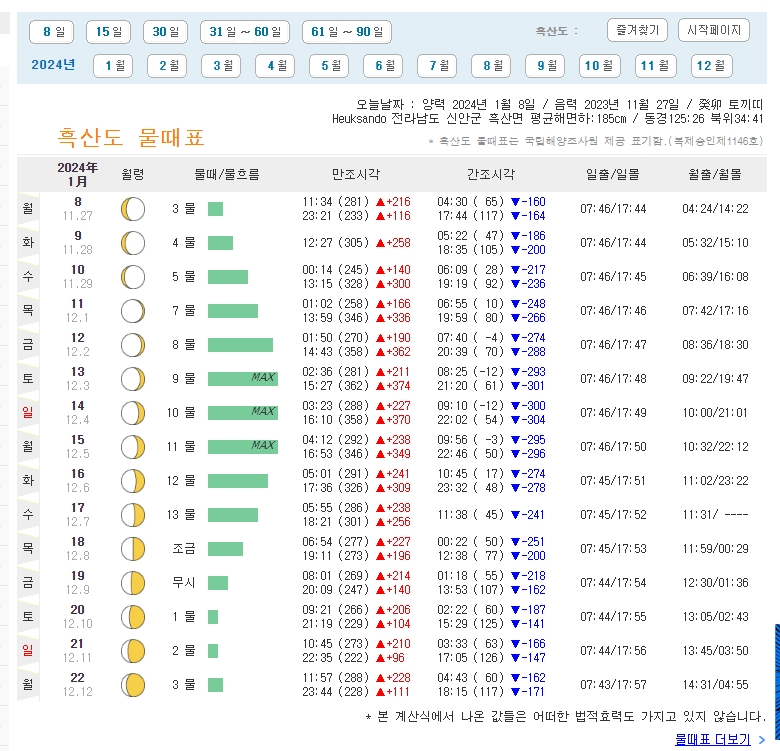Click the MAX tide bar for 9 물
Viewport: 780px width, 751px height.
coord(243,378)
